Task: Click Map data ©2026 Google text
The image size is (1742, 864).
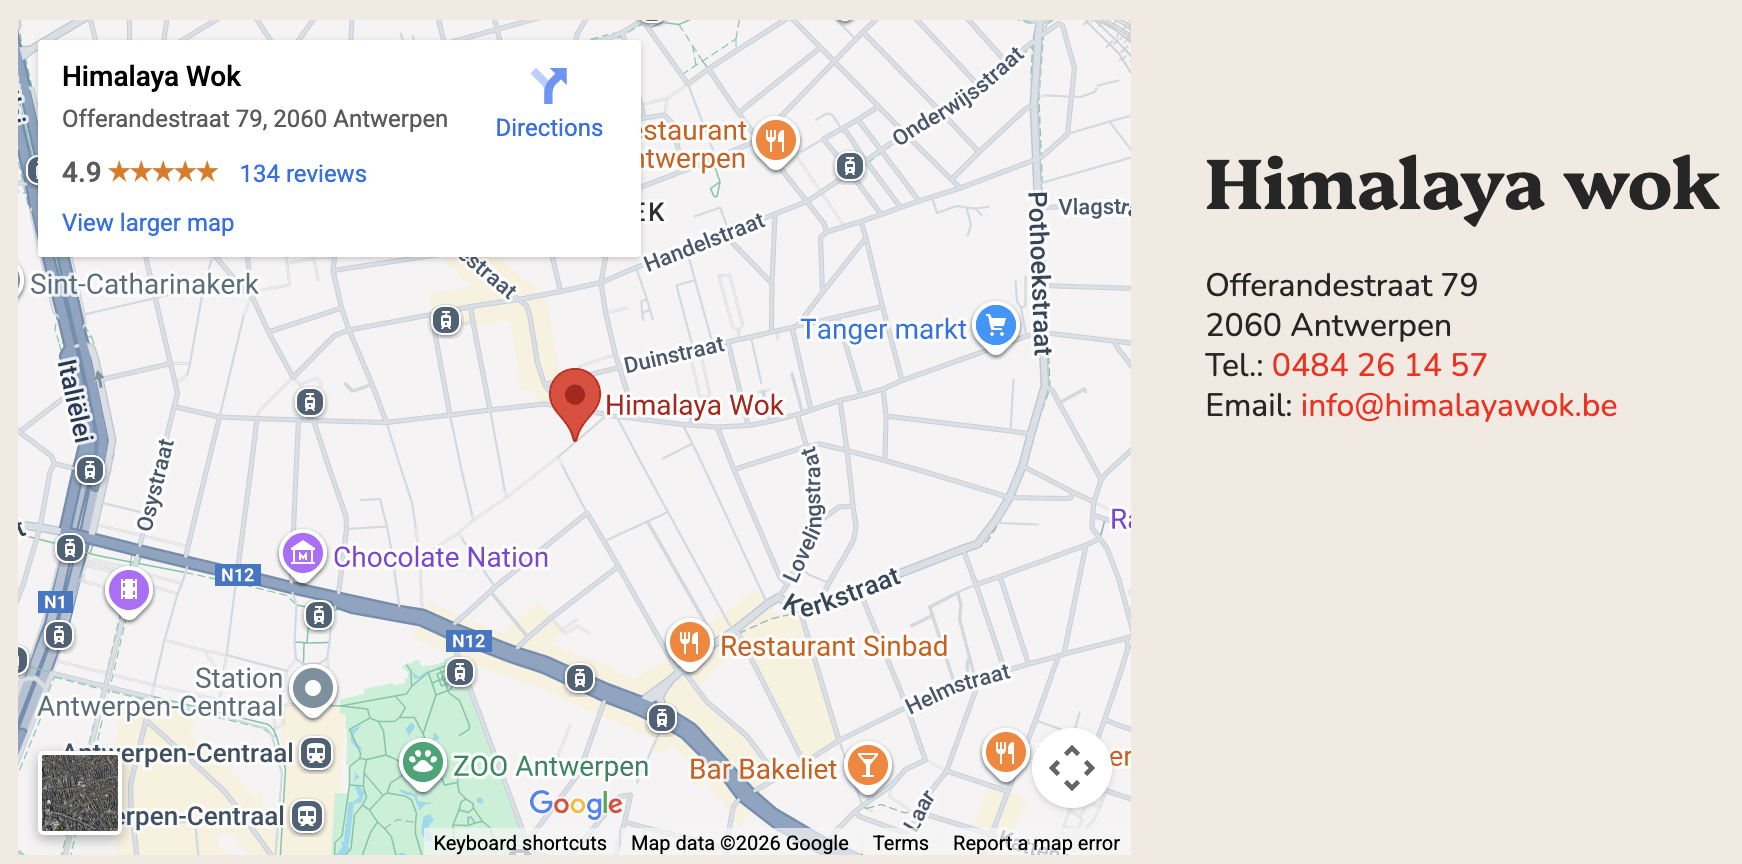Action: pos(740,843)
